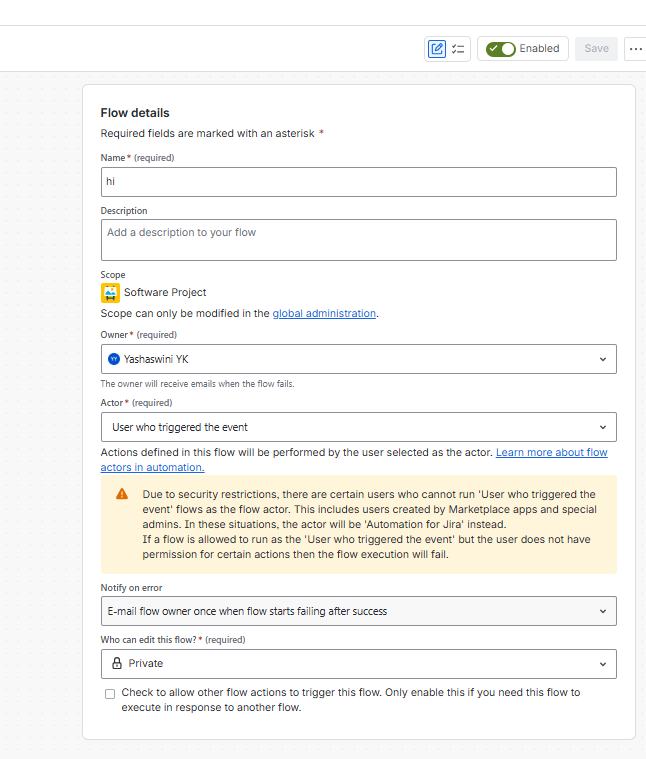Click the orange warning triangle icon
The width and height of the screenshot is (646, 759).
click(122, 494)
